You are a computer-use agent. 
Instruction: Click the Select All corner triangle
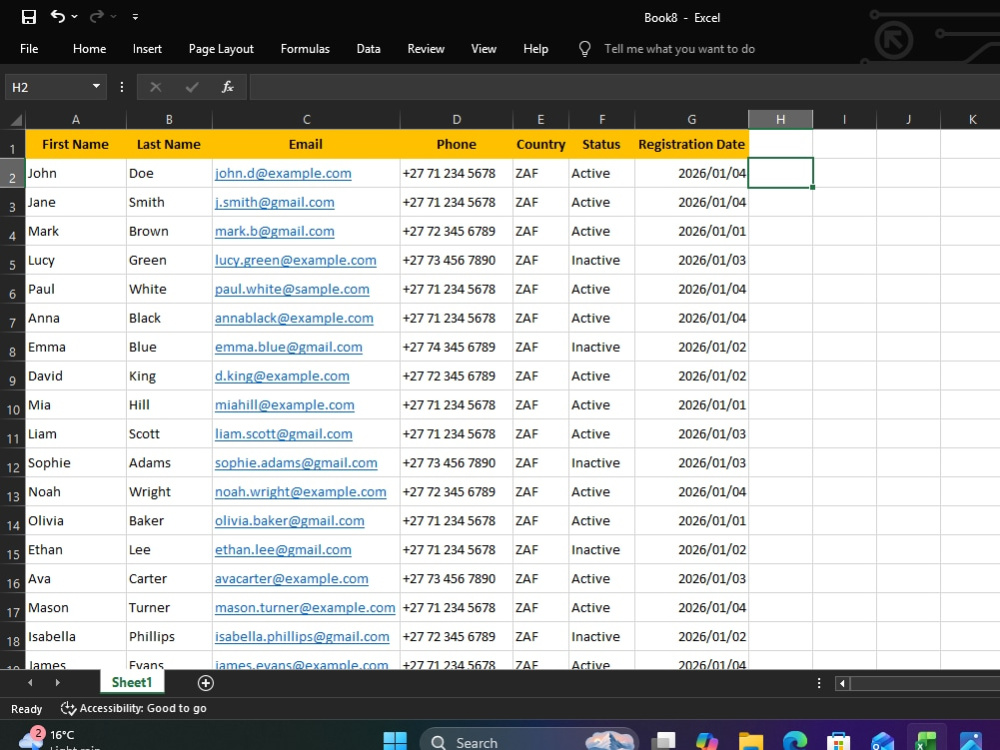point(15,120)
